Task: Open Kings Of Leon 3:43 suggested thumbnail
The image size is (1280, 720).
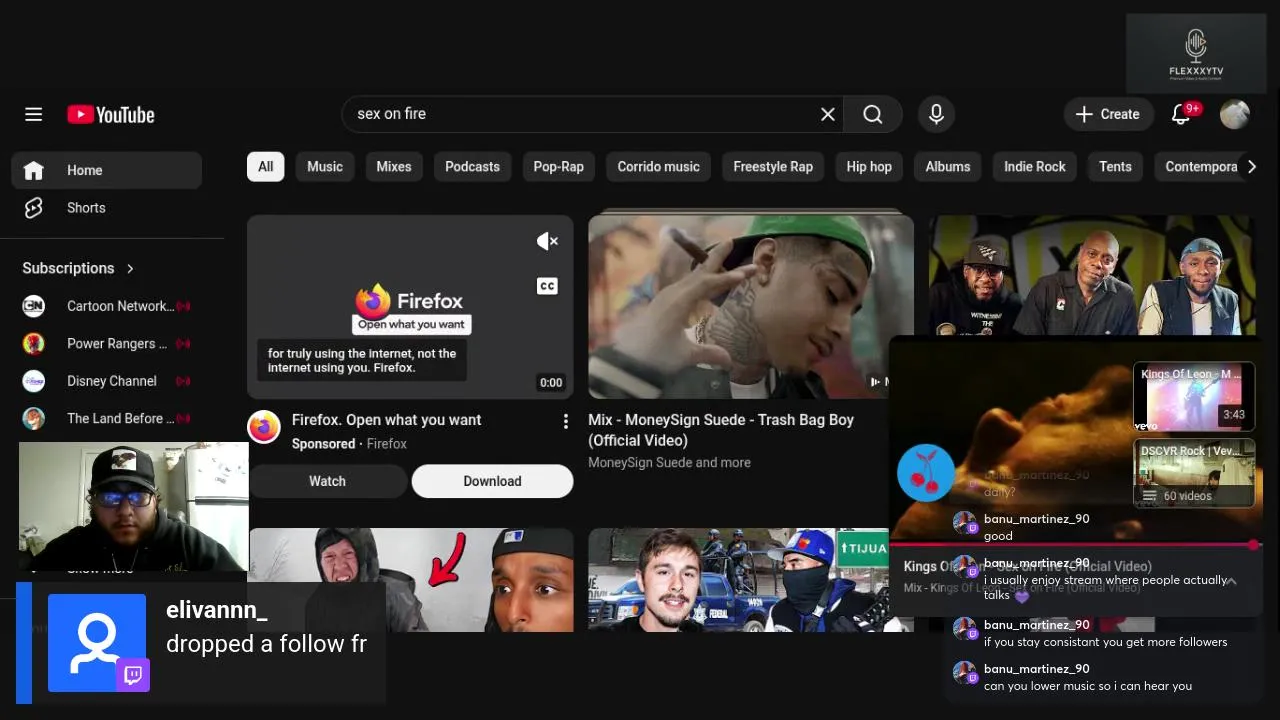Action: pyautogui.click(x=1194, y=397)
